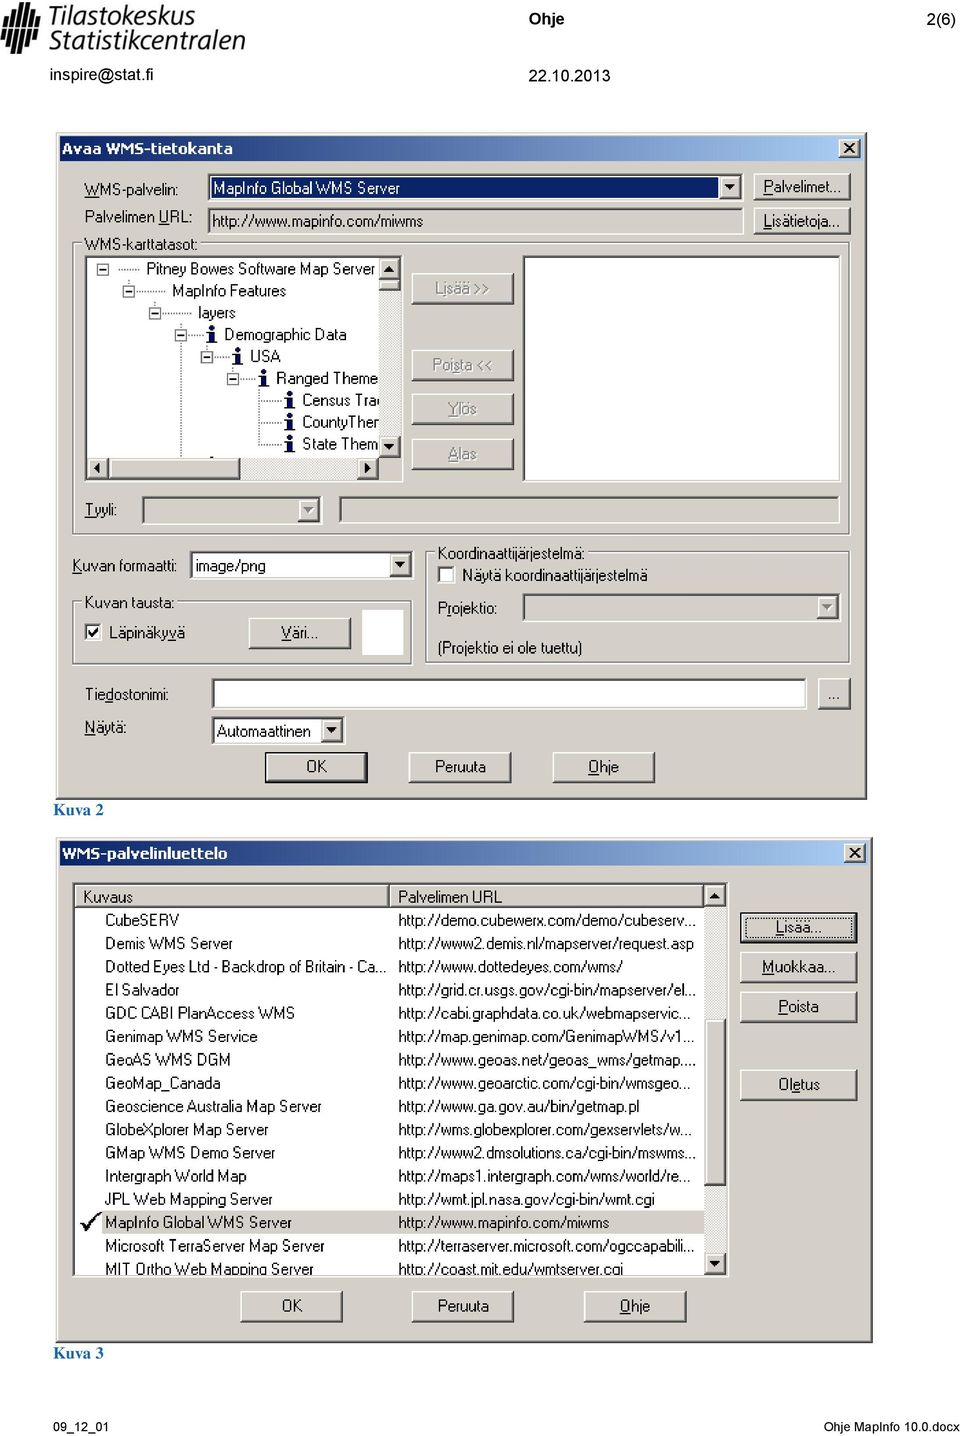
Task: Click info icon beside State Theme layer
Action: [289, 444]
